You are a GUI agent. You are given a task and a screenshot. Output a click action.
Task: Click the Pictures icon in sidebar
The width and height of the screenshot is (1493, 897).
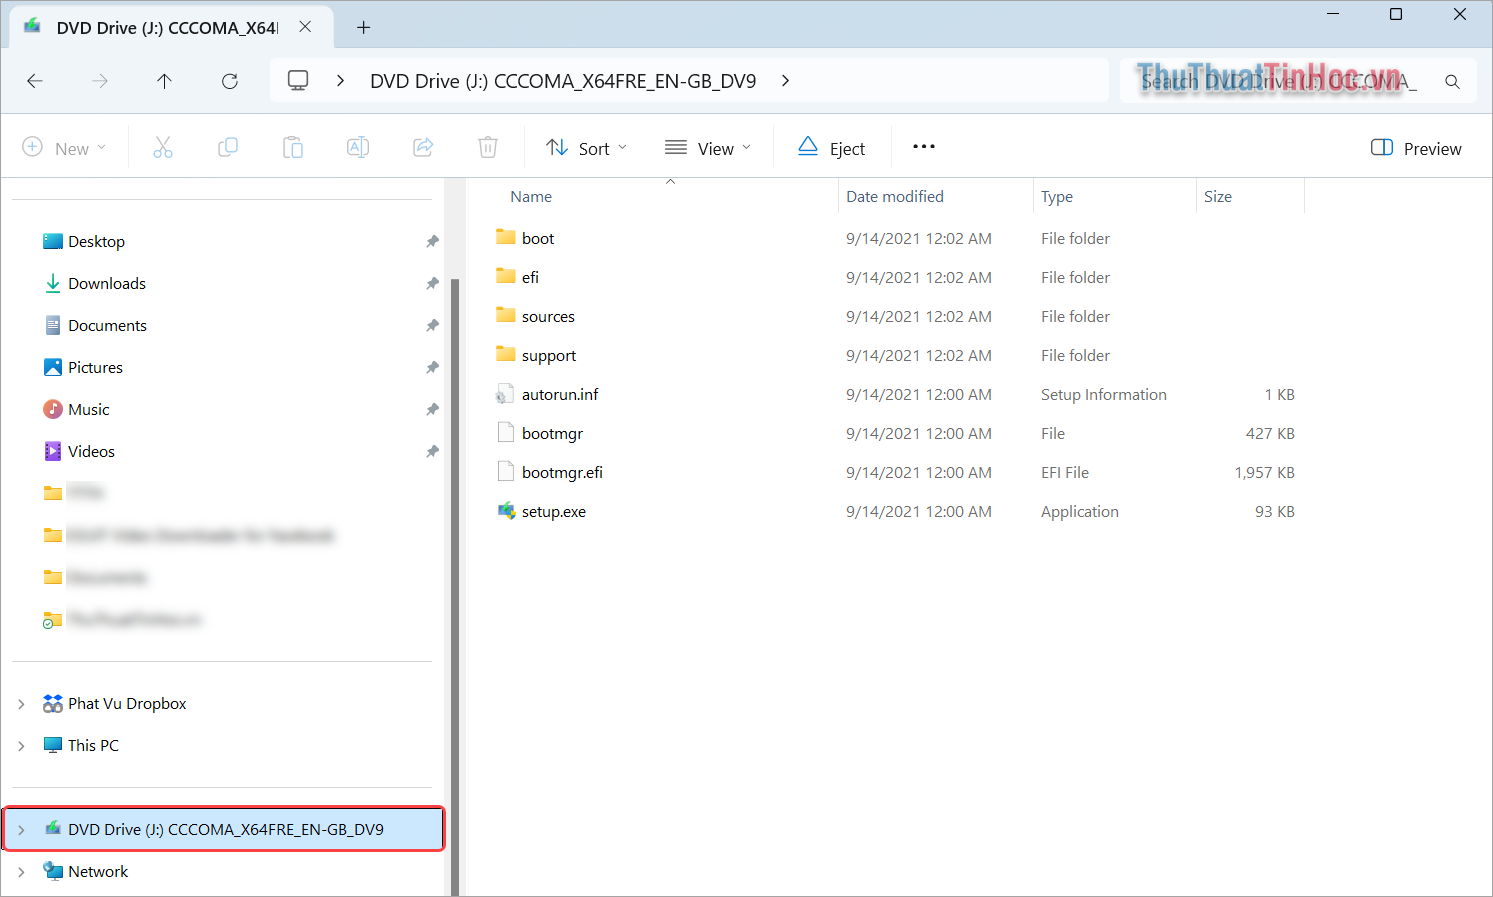[x=53, y=367]
